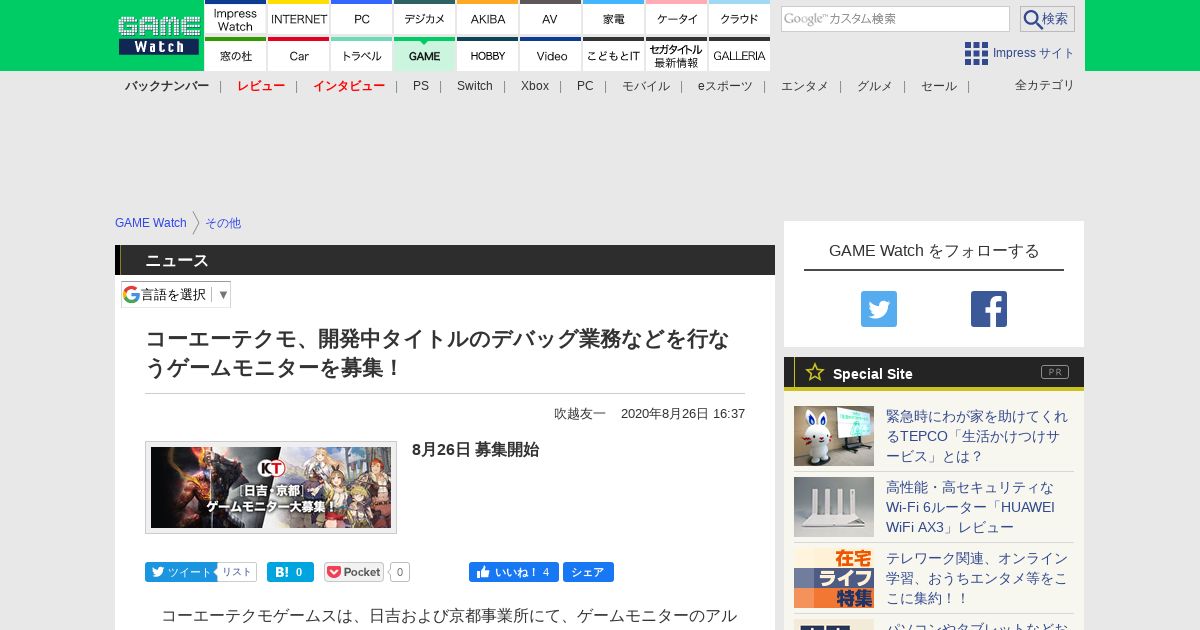Open the AKIBA tab

tap(488, 18)
